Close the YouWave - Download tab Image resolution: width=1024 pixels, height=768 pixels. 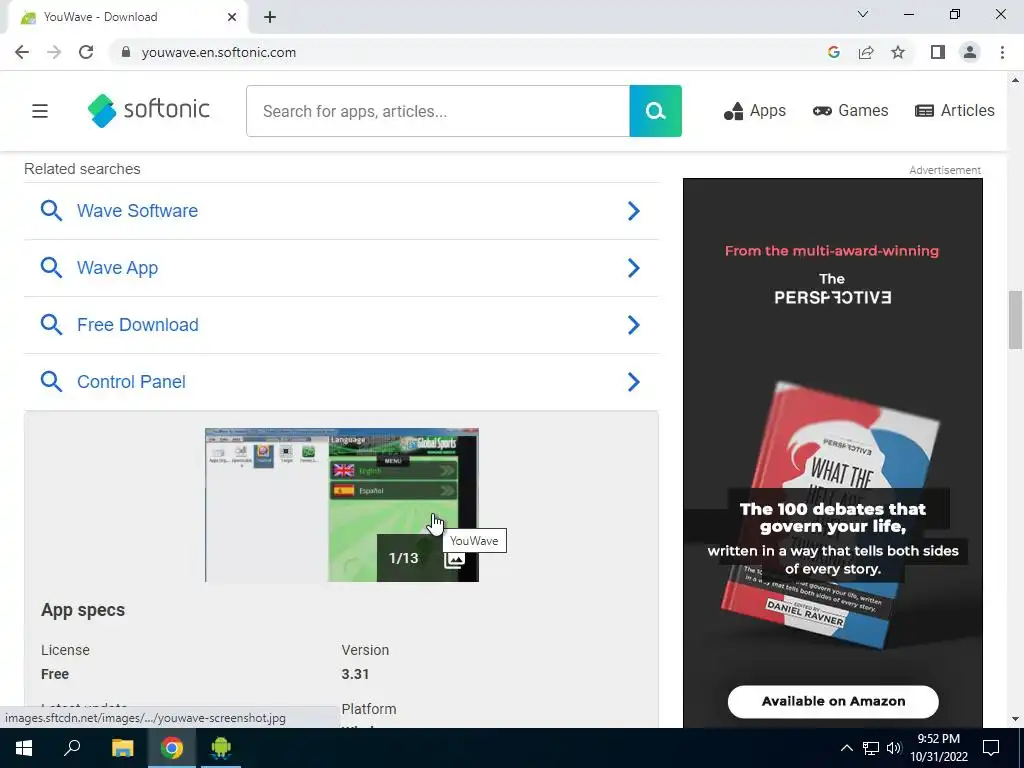(x=232, y=17)
